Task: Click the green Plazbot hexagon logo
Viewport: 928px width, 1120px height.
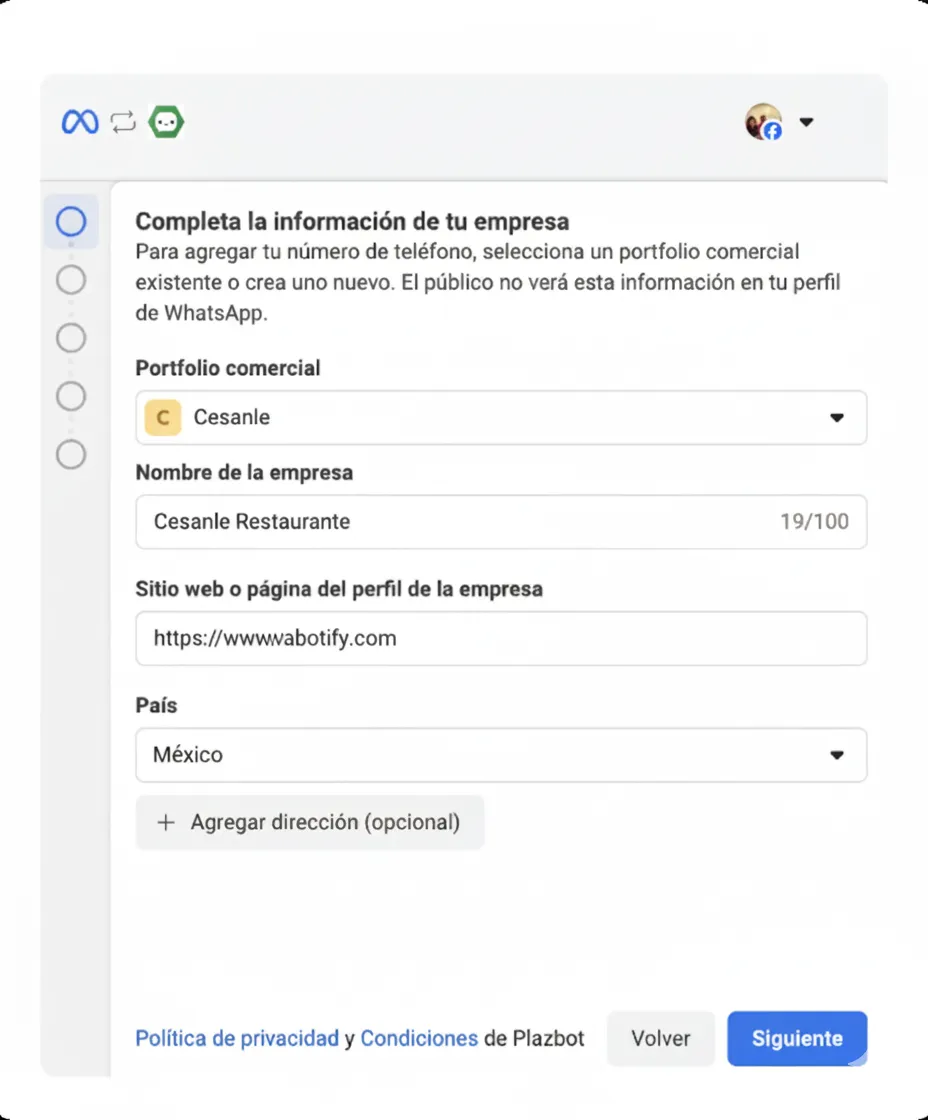Action: pos(166,121)
